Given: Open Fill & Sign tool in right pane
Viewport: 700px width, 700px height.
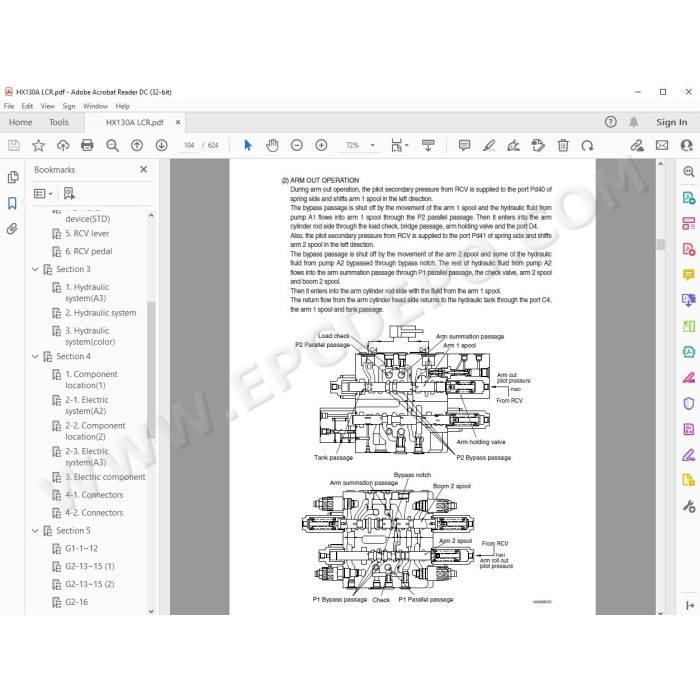Looking at the screenshot, I should (x=688, y=455).
